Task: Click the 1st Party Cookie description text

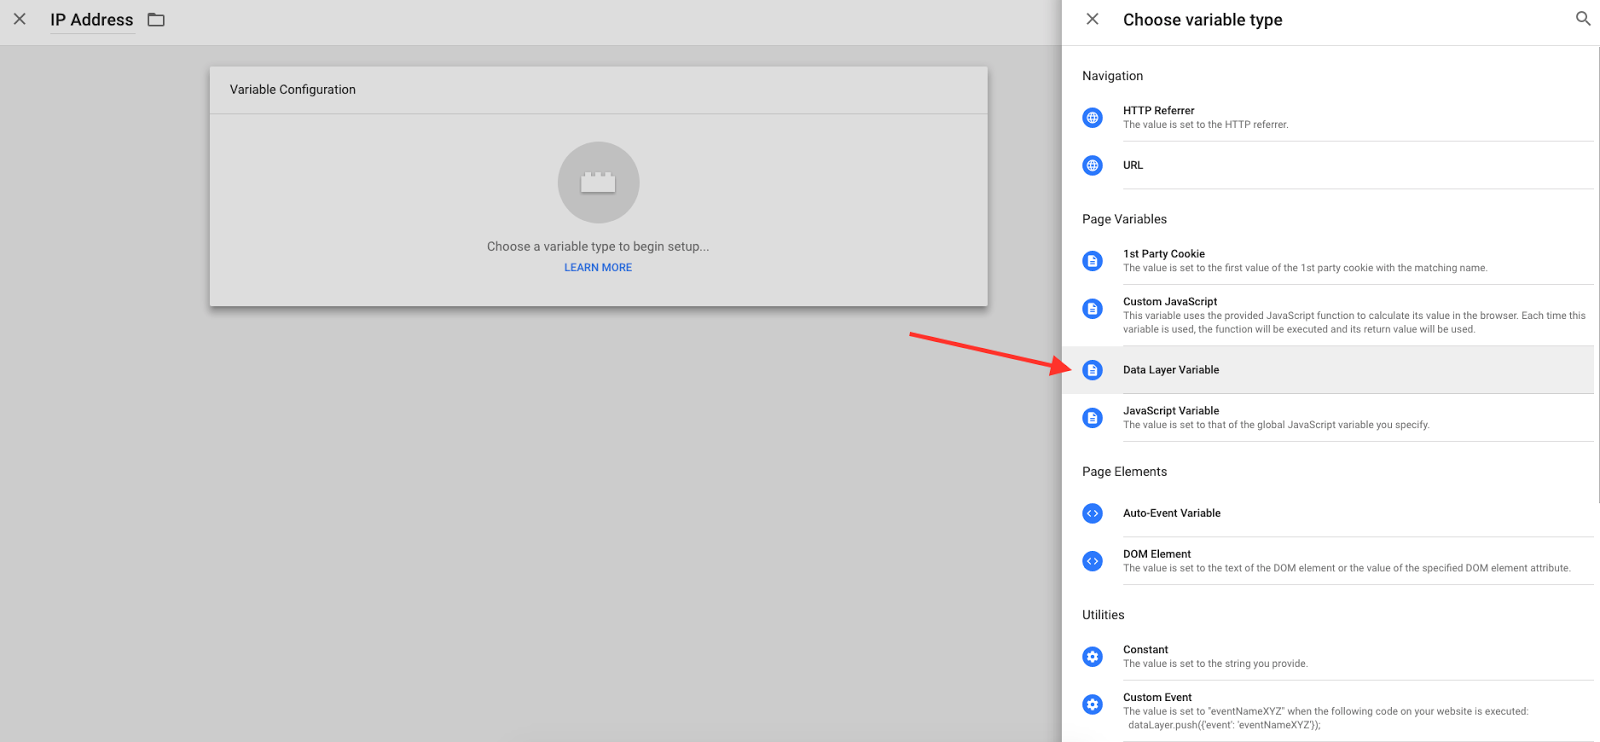Action: 1305,268
